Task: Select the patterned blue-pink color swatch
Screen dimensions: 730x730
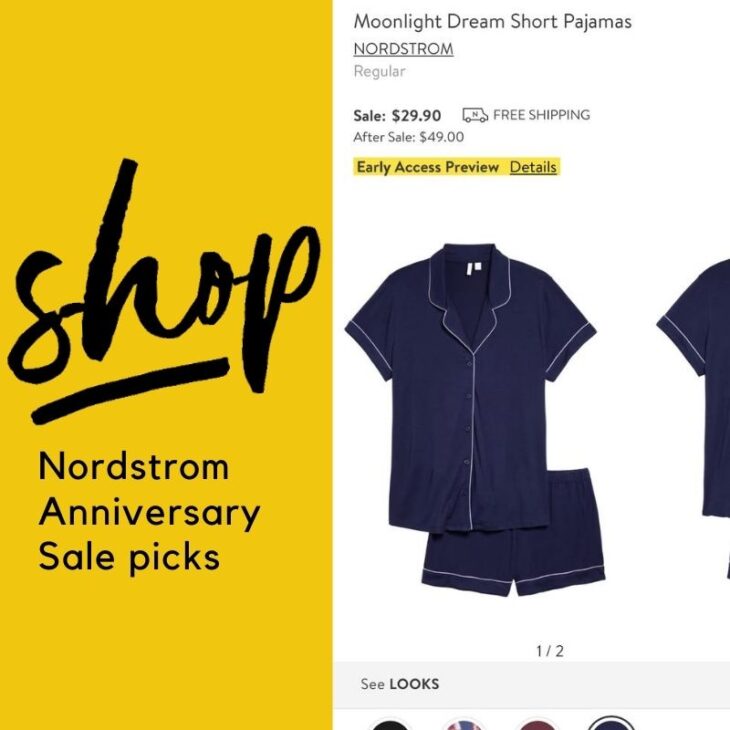Action: 463,724
